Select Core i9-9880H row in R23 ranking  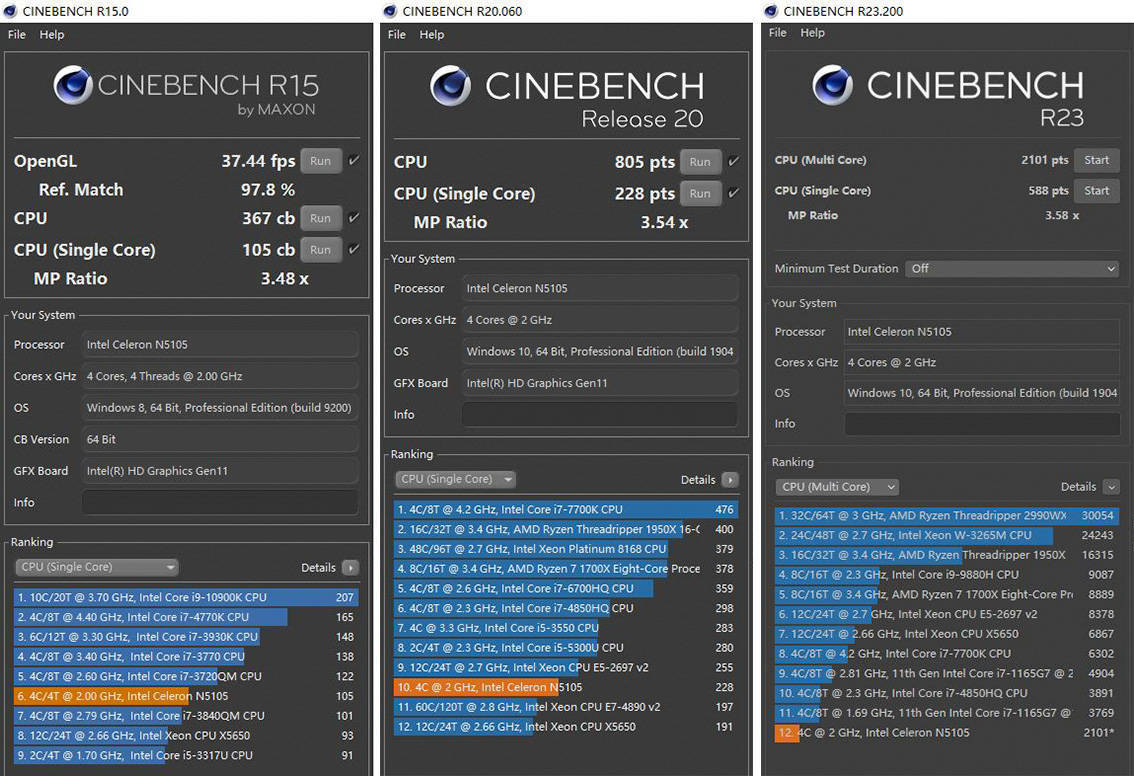pyautogui.click(x=947, y=574)
